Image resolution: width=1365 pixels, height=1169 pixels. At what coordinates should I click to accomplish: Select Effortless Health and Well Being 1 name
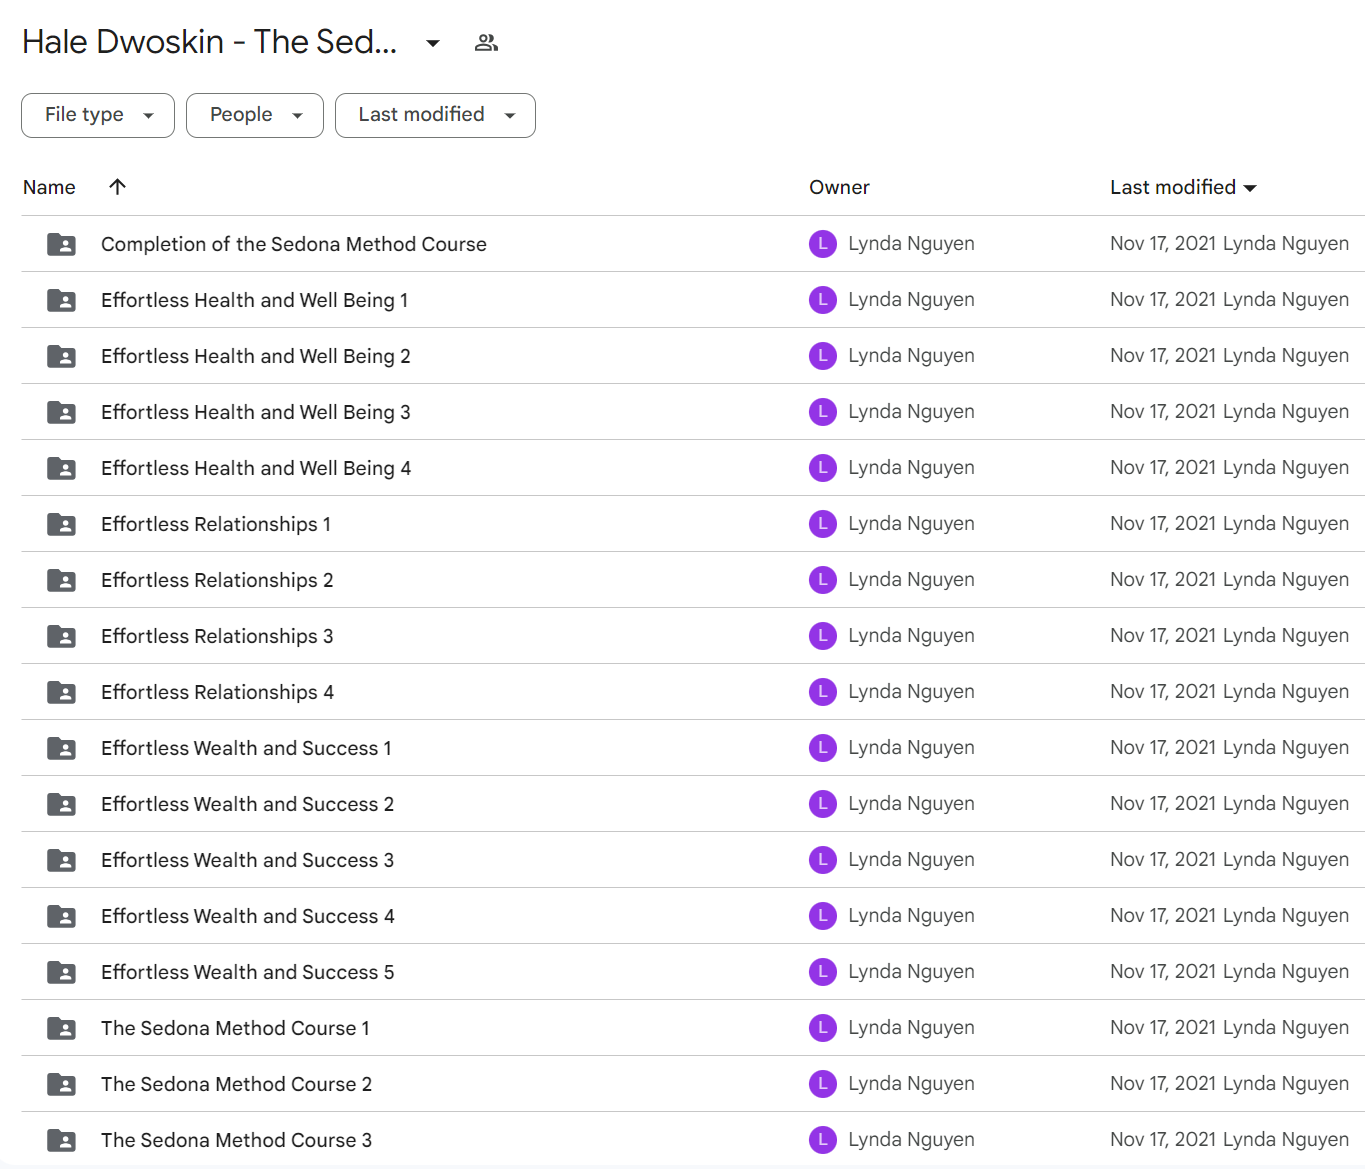[x=254, y=300]
